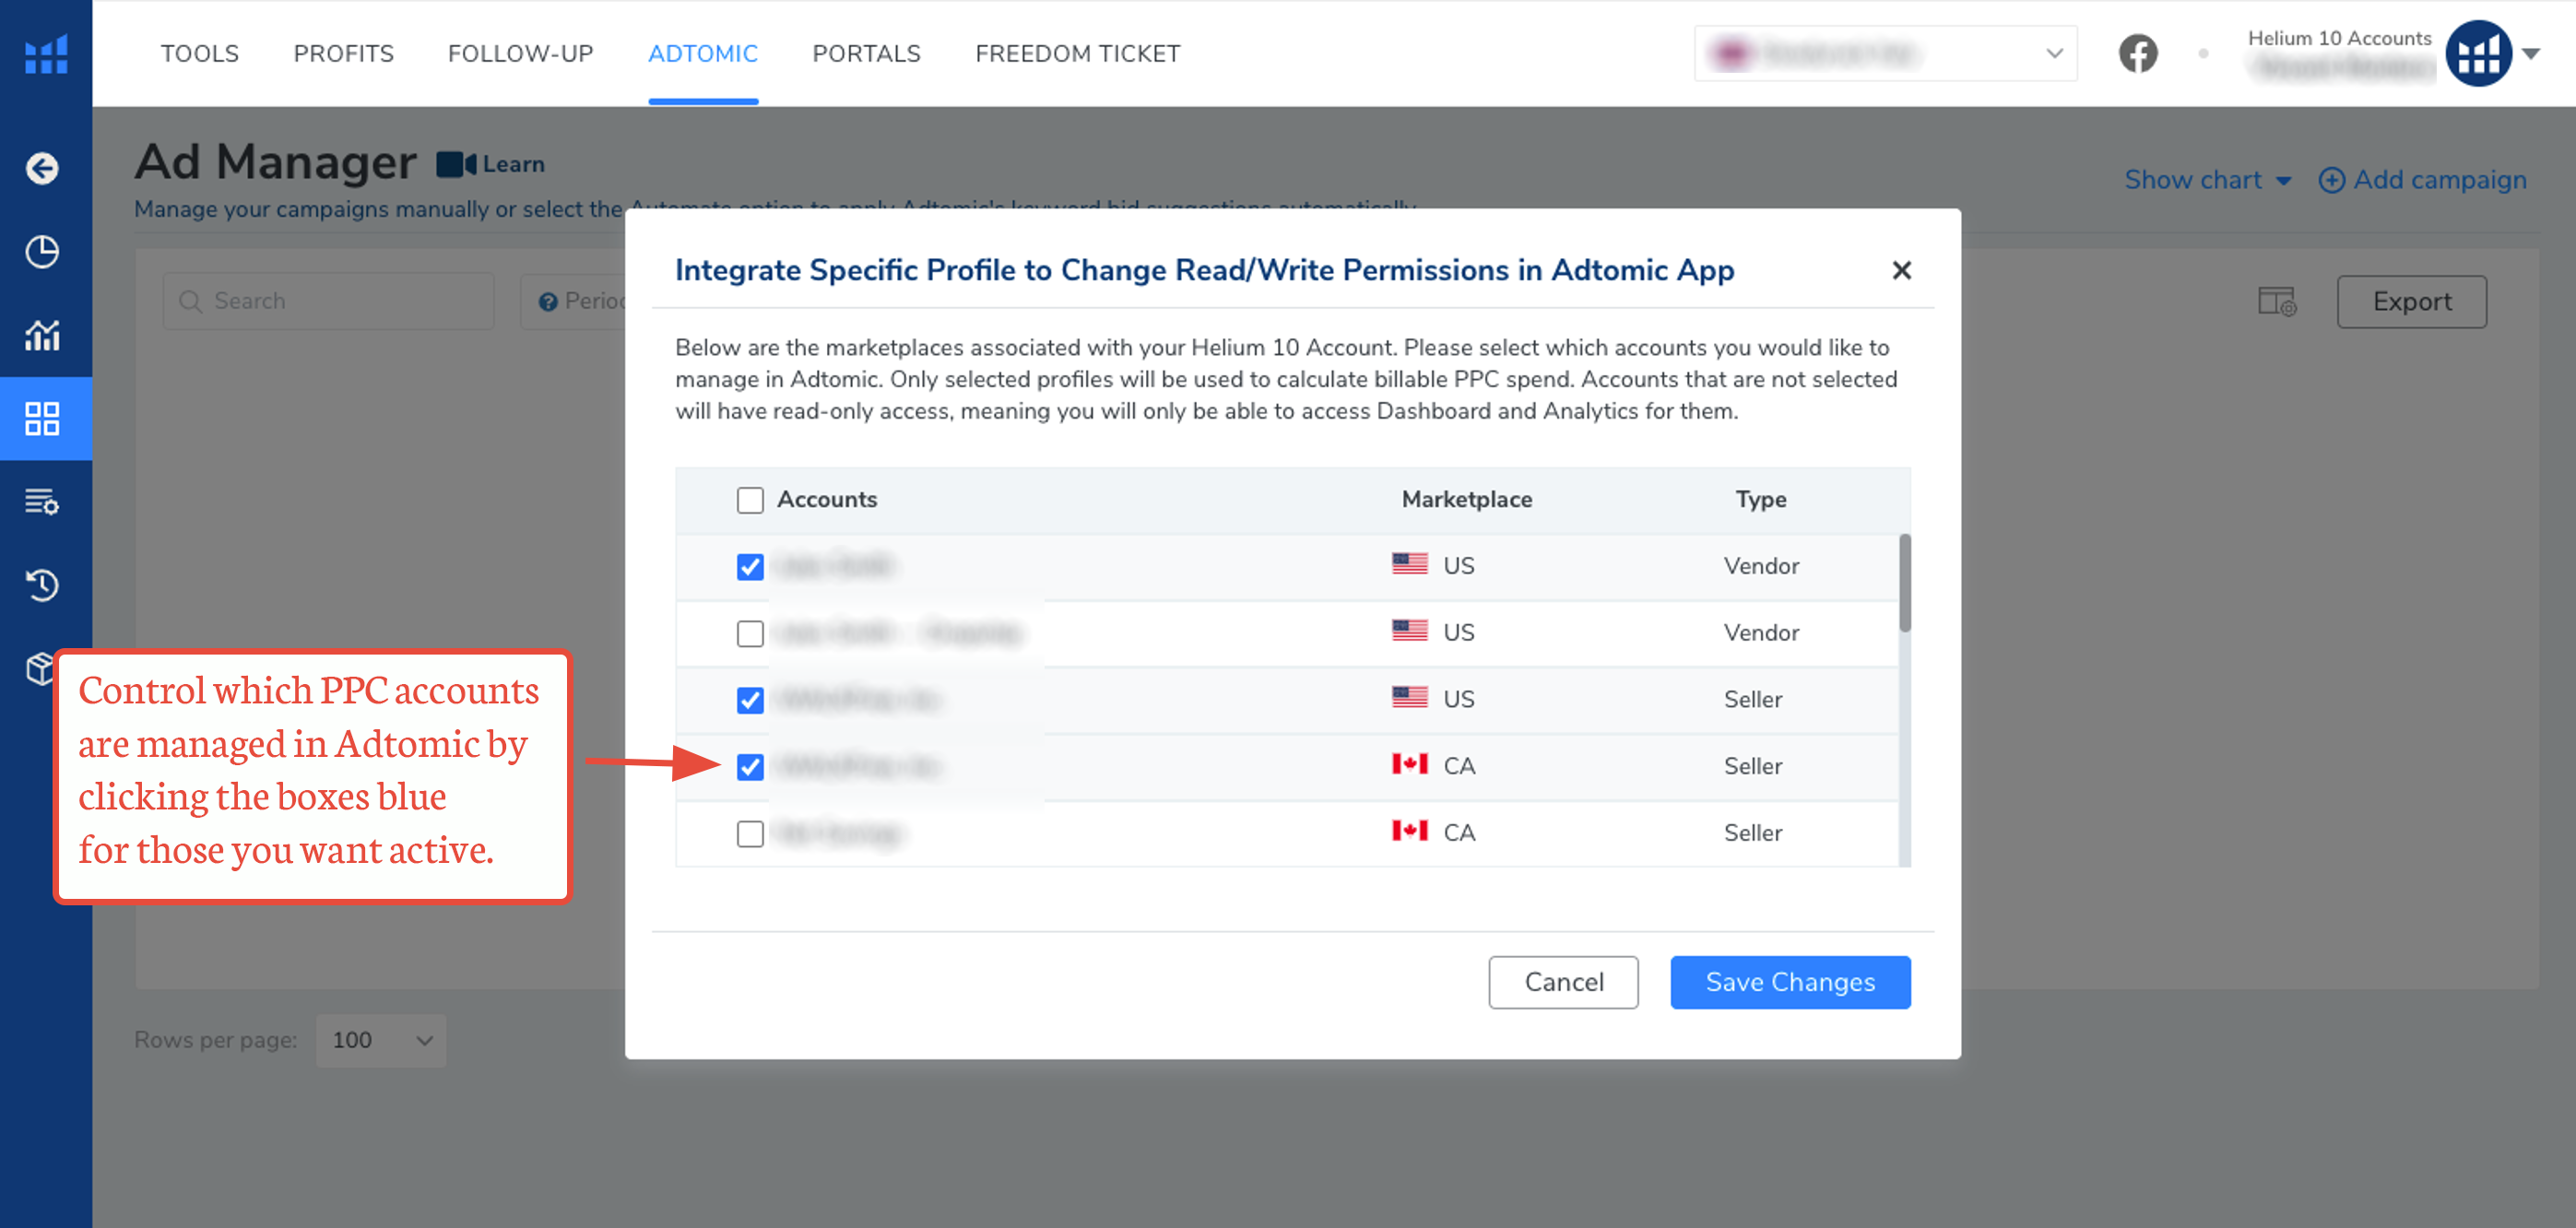The height and width of the screenshot is (1228, 2576).
Task: Uncheck the first US Vendor account
Action: 750,566
